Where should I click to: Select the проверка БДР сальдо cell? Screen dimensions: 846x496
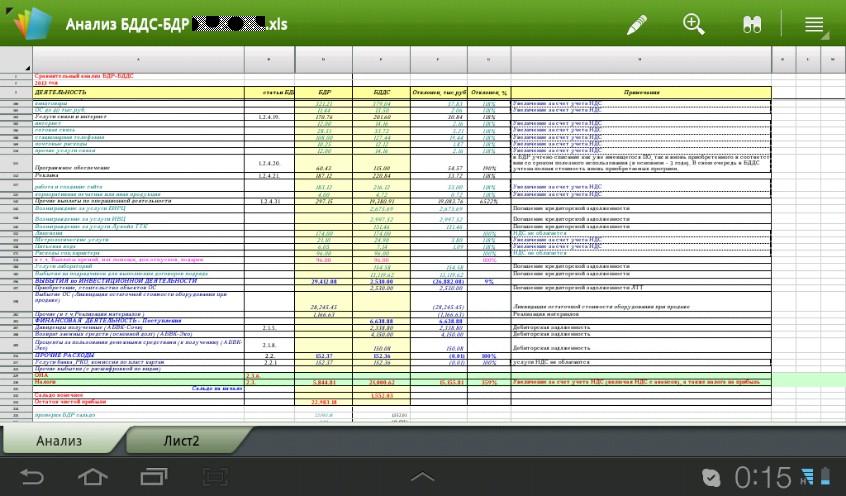click(x=138, y=415)
